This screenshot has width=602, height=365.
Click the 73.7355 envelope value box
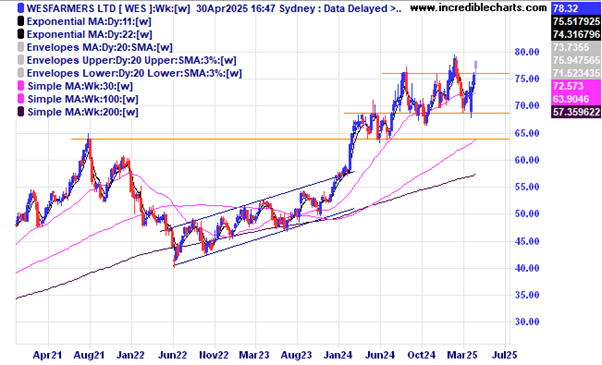(x=576, y=48)
